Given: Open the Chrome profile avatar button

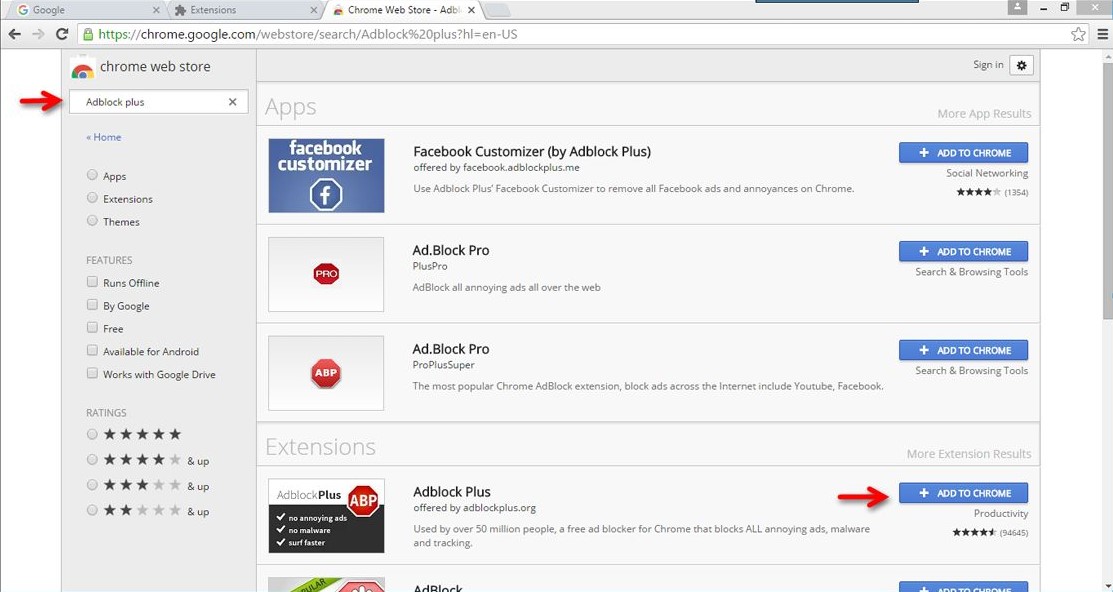Looking at the screenshot, I should [x=1017, y=7].
